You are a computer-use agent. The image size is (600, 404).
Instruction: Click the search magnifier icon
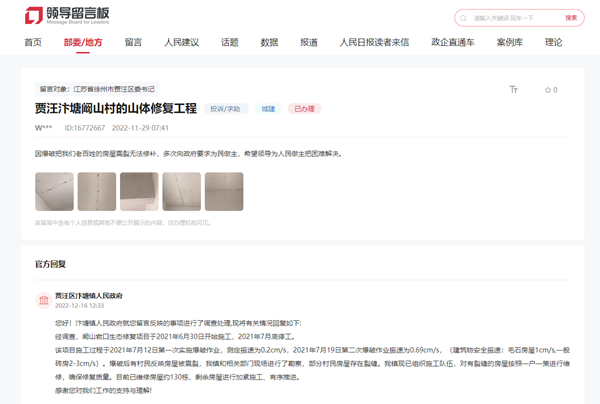[463, 18]
